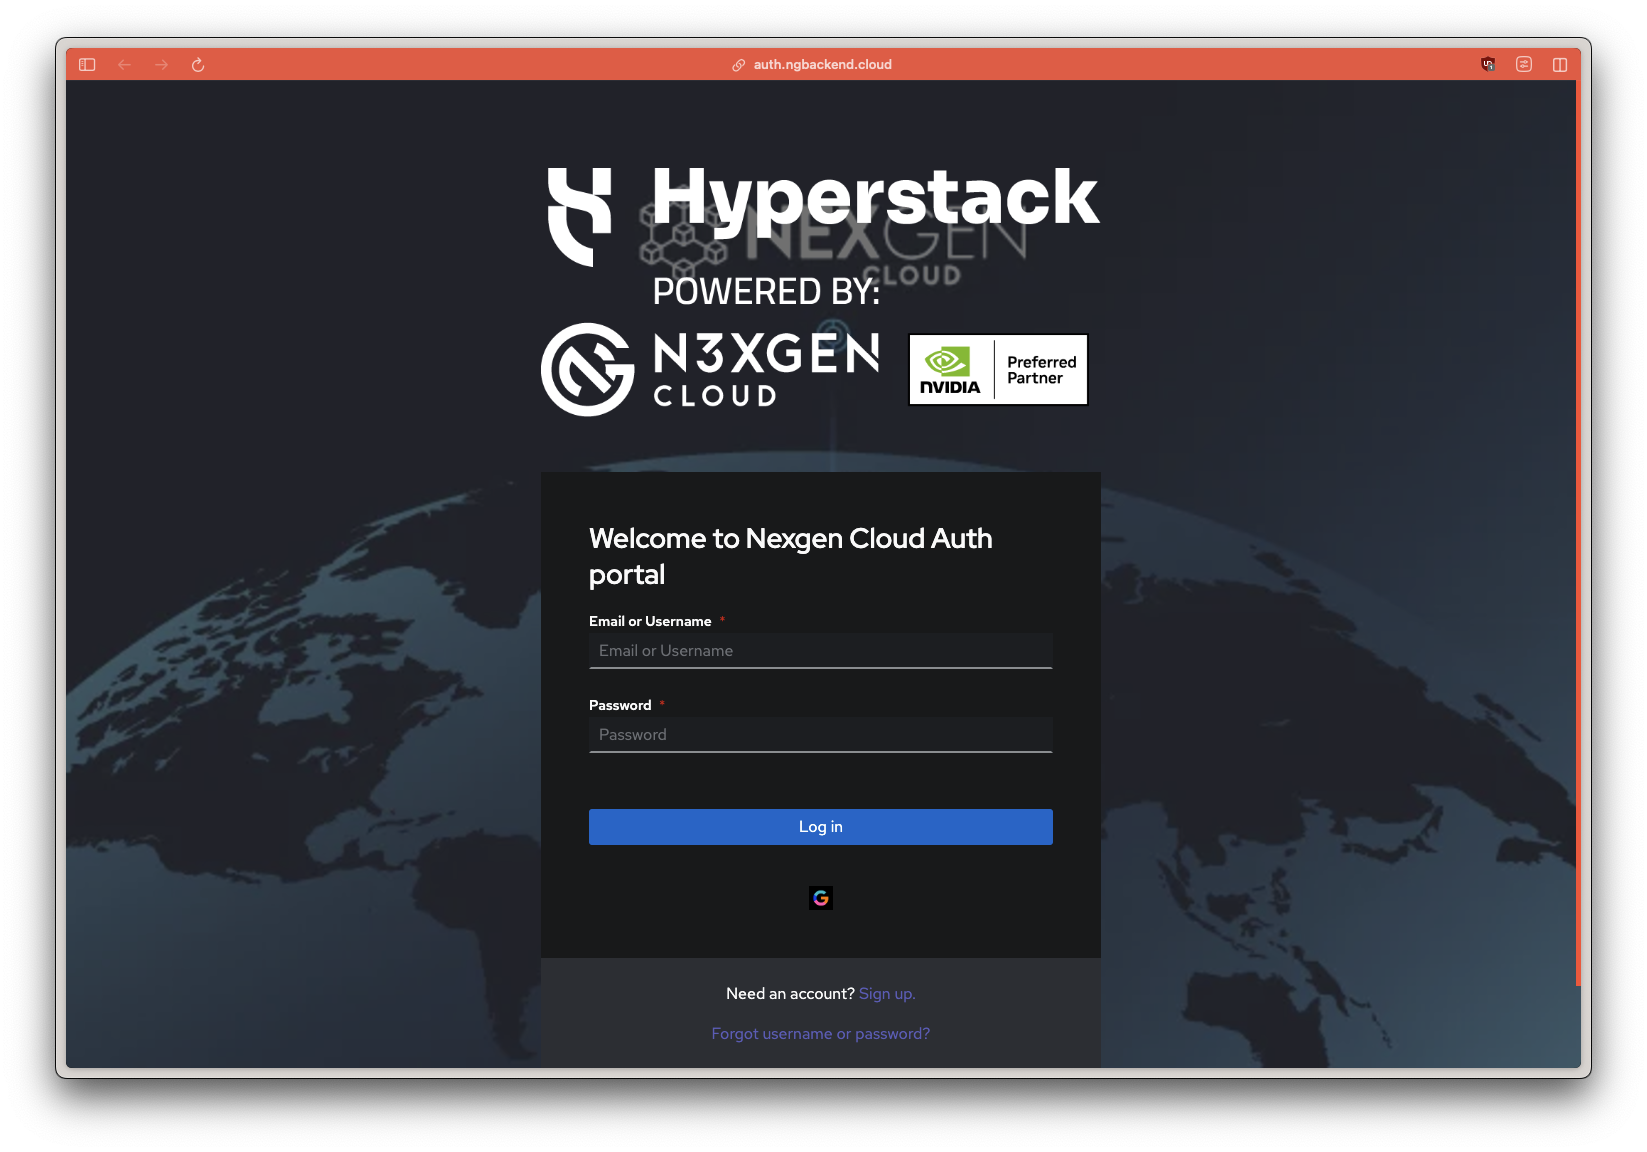Click the page's vertical scrollbar
Viewport: 1647px width, 1152px height.
point(1578,532)
